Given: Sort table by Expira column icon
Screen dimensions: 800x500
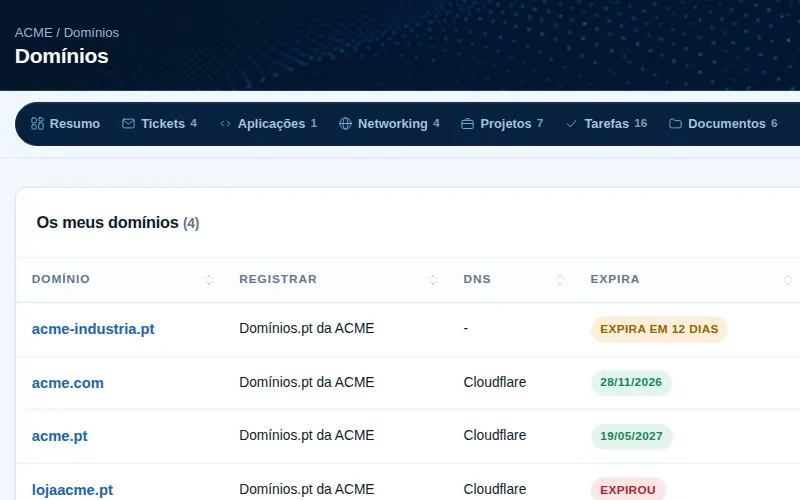Looking at the screenshot, I should click(788, 280).
